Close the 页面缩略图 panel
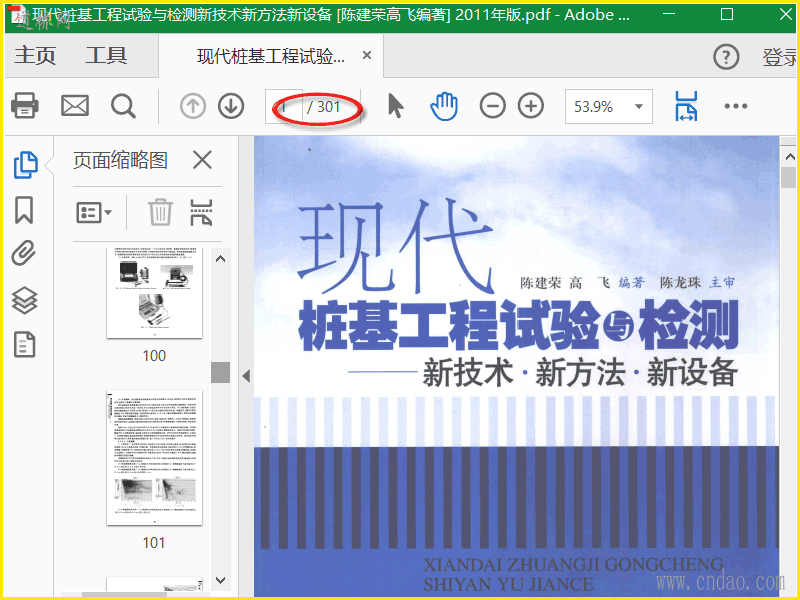800x600 pixels. click(202, 160)
